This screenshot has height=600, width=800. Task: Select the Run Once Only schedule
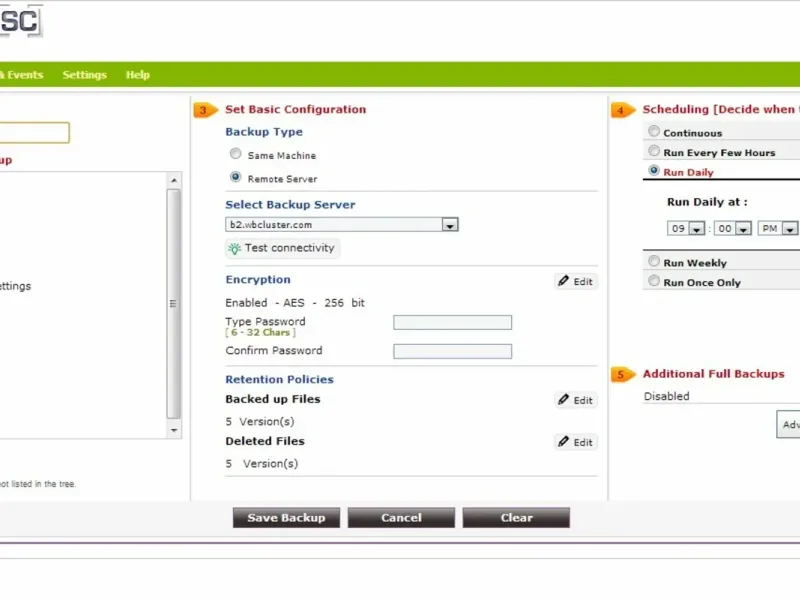coord(654,281)
